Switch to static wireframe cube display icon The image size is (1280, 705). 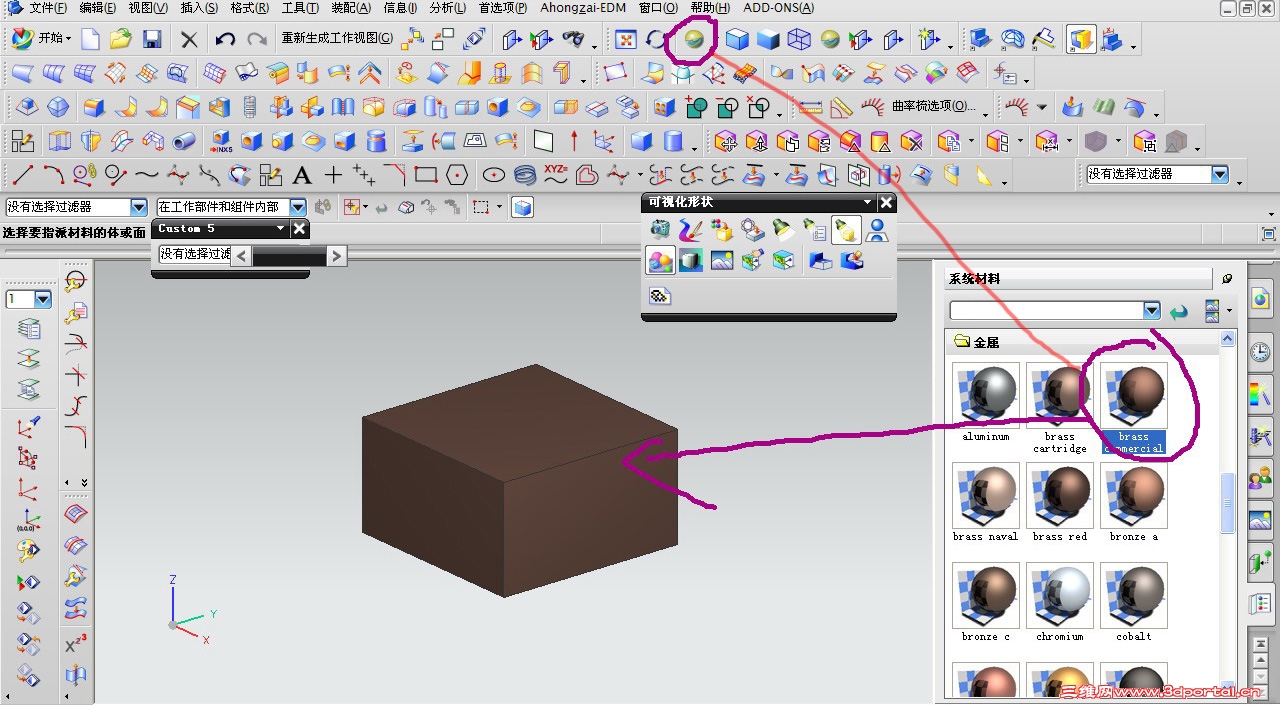point(799,39)
